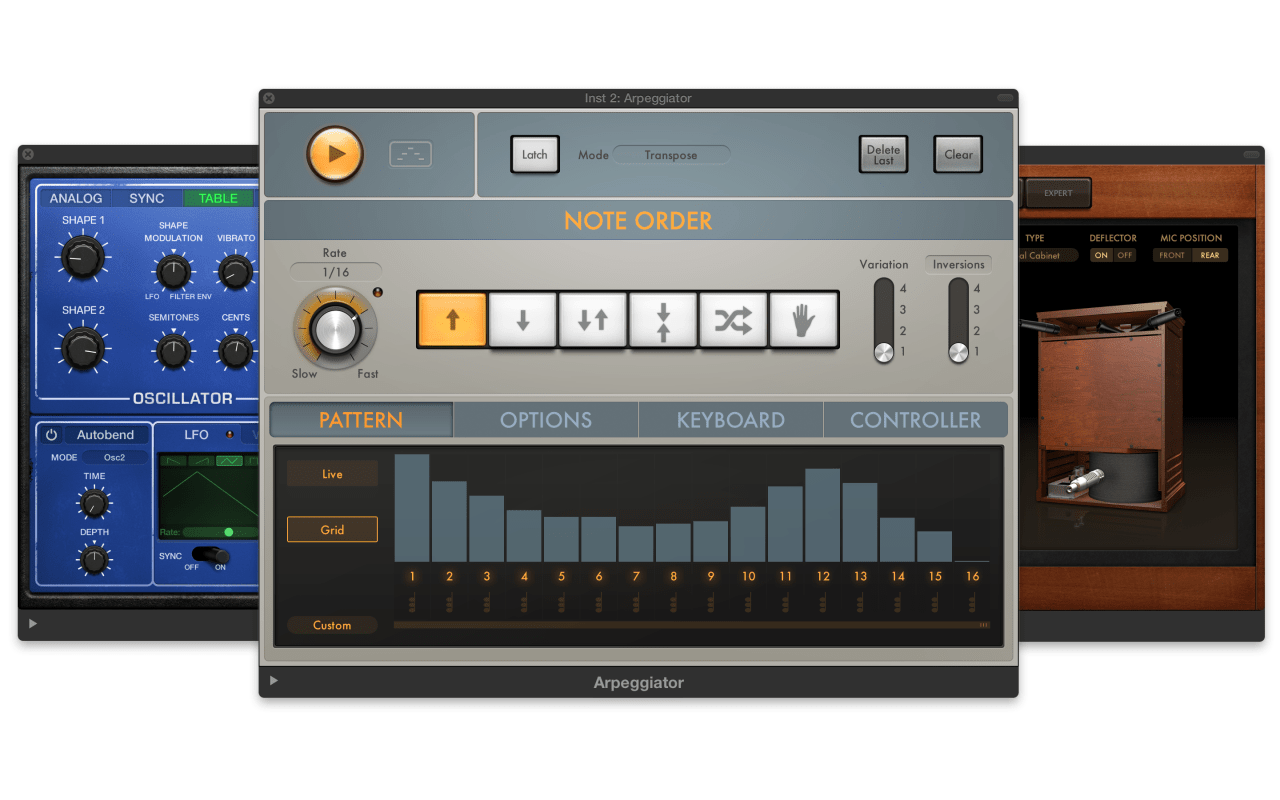Screen dimensions: 1280x800
Task: Select the as-played hand note order icon
Action: point(804,319)
